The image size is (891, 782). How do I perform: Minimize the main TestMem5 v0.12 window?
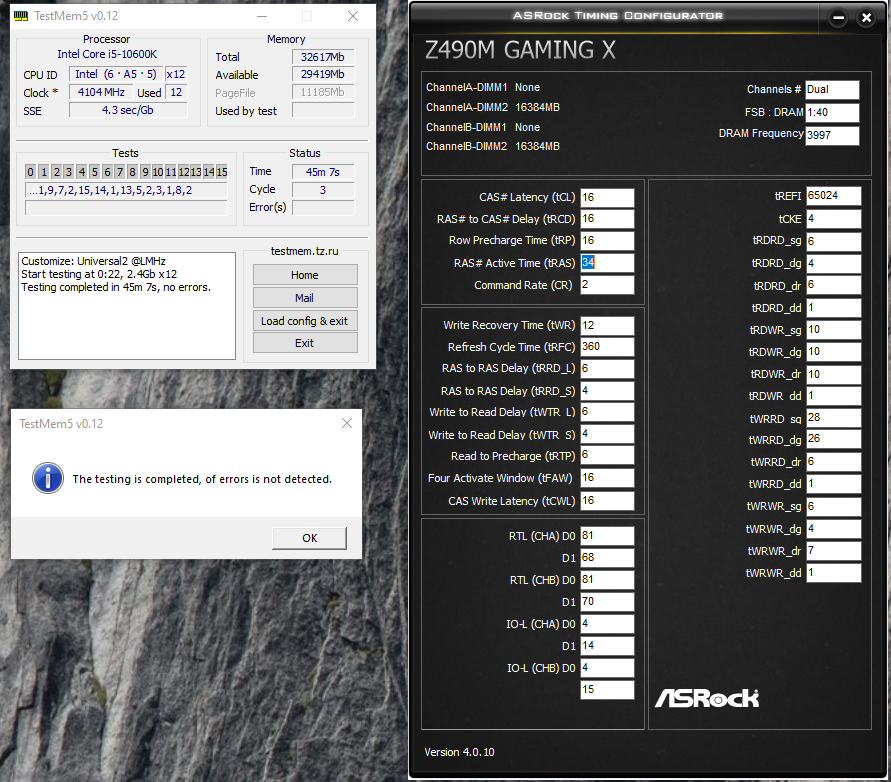point(262,16)
